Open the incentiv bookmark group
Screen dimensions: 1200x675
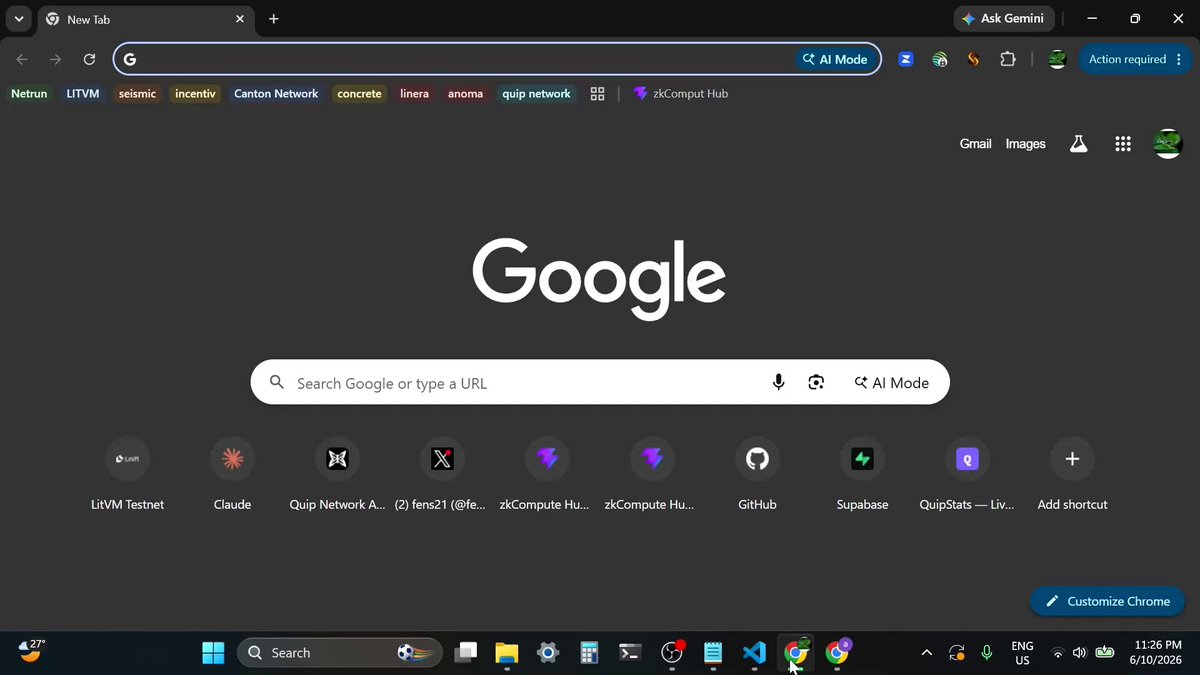(195, 93)
